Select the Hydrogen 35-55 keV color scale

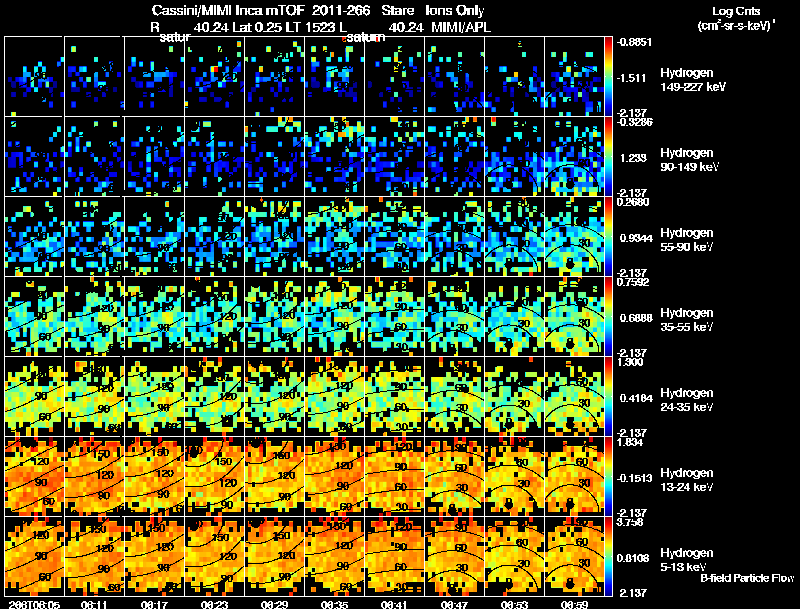coord(608,317)
